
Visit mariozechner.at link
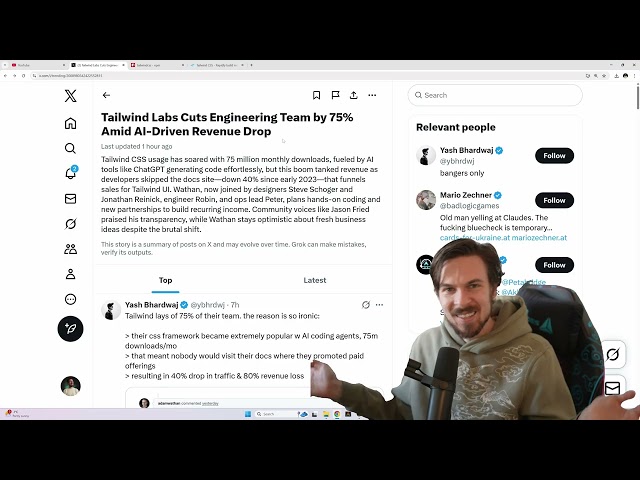[x=539, y=238]
